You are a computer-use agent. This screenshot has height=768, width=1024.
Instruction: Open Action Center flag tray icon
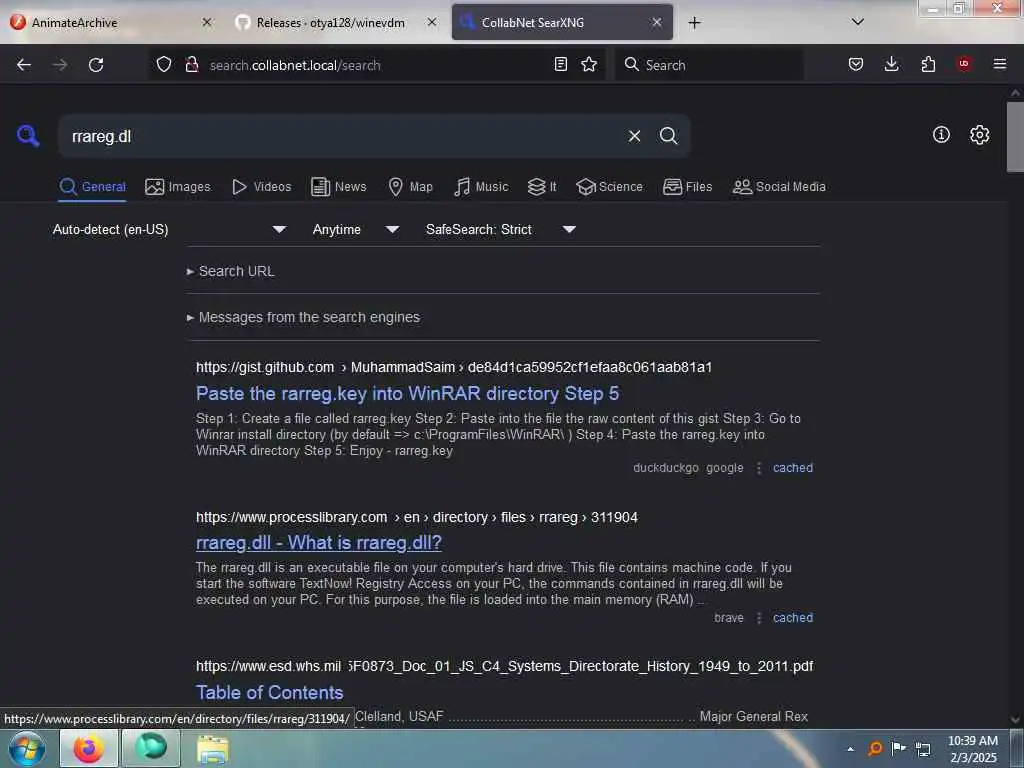(899, 748)
